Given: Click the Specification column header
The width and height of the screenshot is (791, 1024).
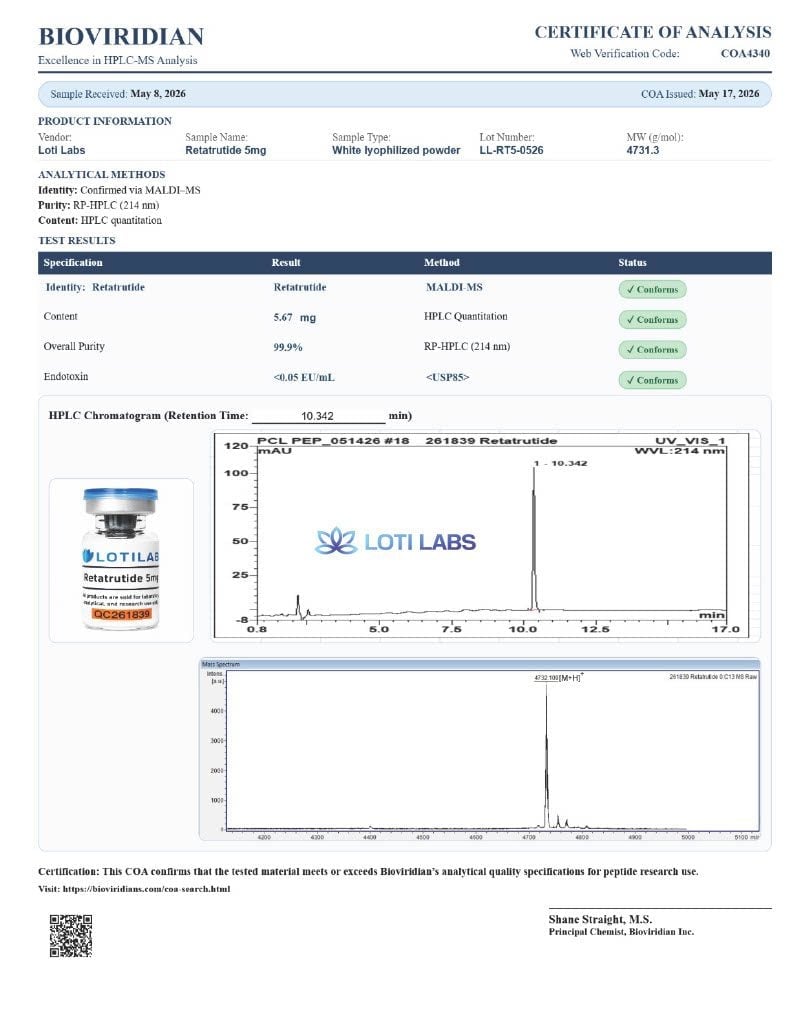Looking at the screenshot, I should tap(73, 263).
